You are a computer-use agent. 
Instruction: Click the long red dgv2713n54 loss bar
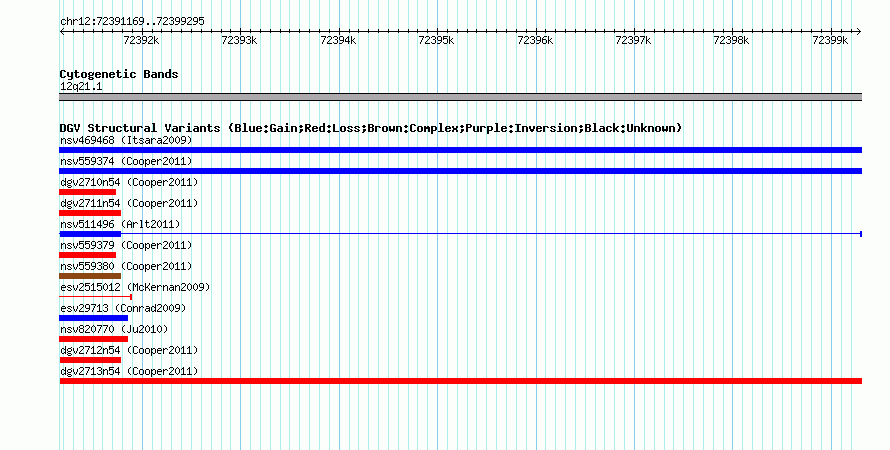460,381
